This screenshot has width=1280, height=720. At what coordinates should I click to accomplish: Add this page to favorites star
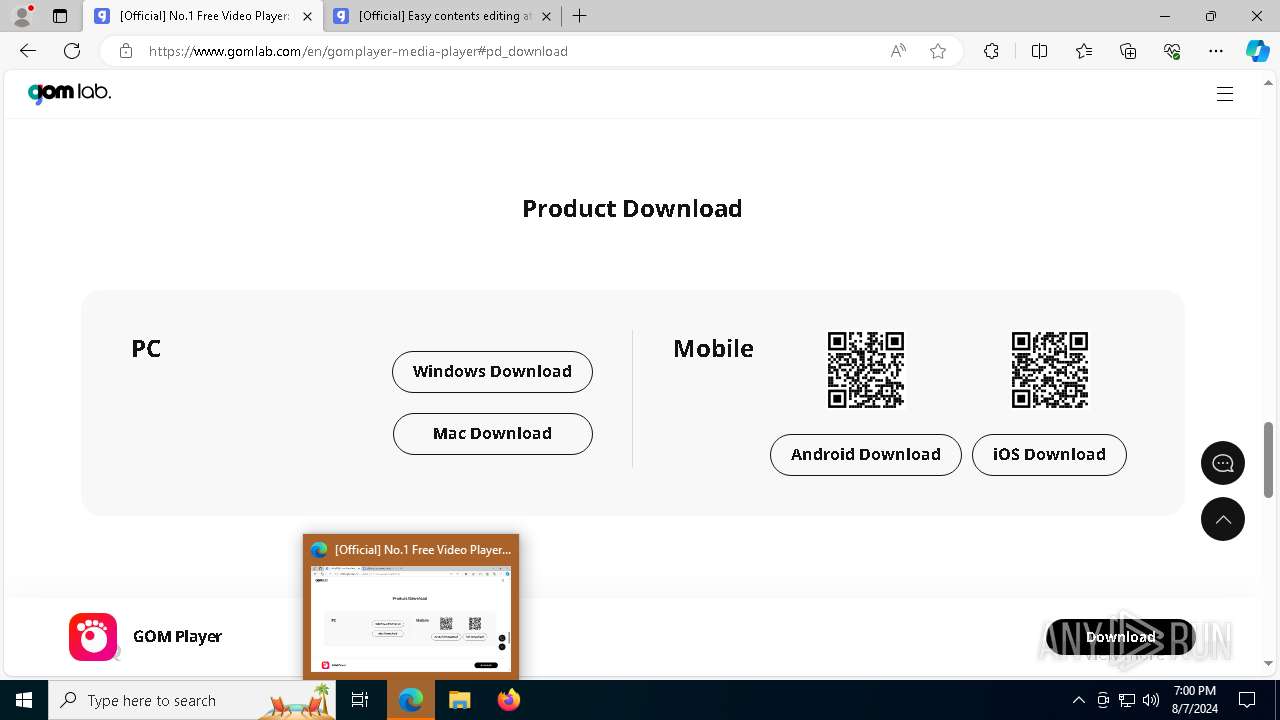[x=938, y=51]
